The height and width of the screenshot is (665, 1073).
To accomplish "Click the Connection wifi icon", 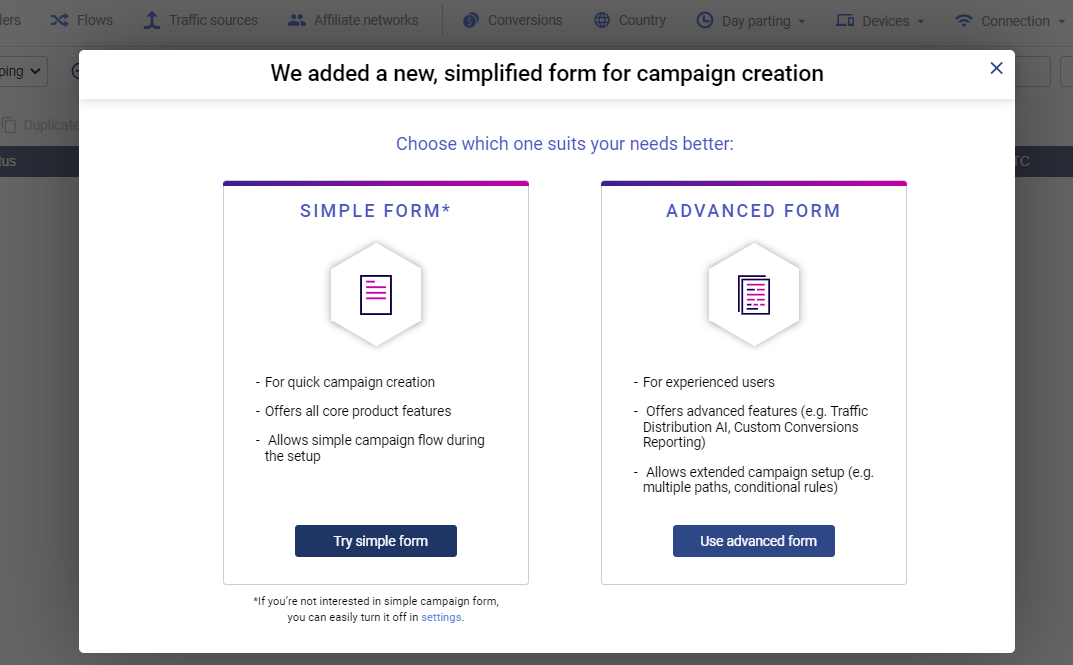I will click(x=964, y=20).
